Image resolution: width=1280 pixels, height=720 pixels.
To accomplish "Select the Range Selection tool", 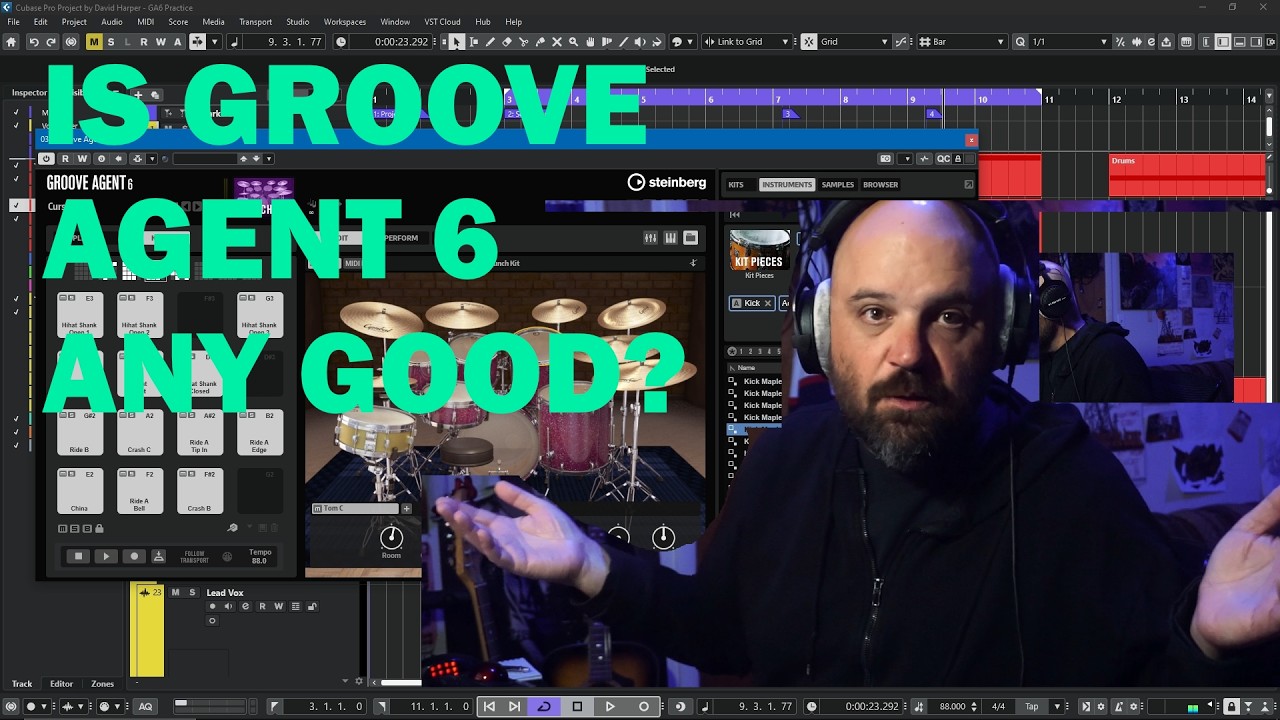I will 474,42.
